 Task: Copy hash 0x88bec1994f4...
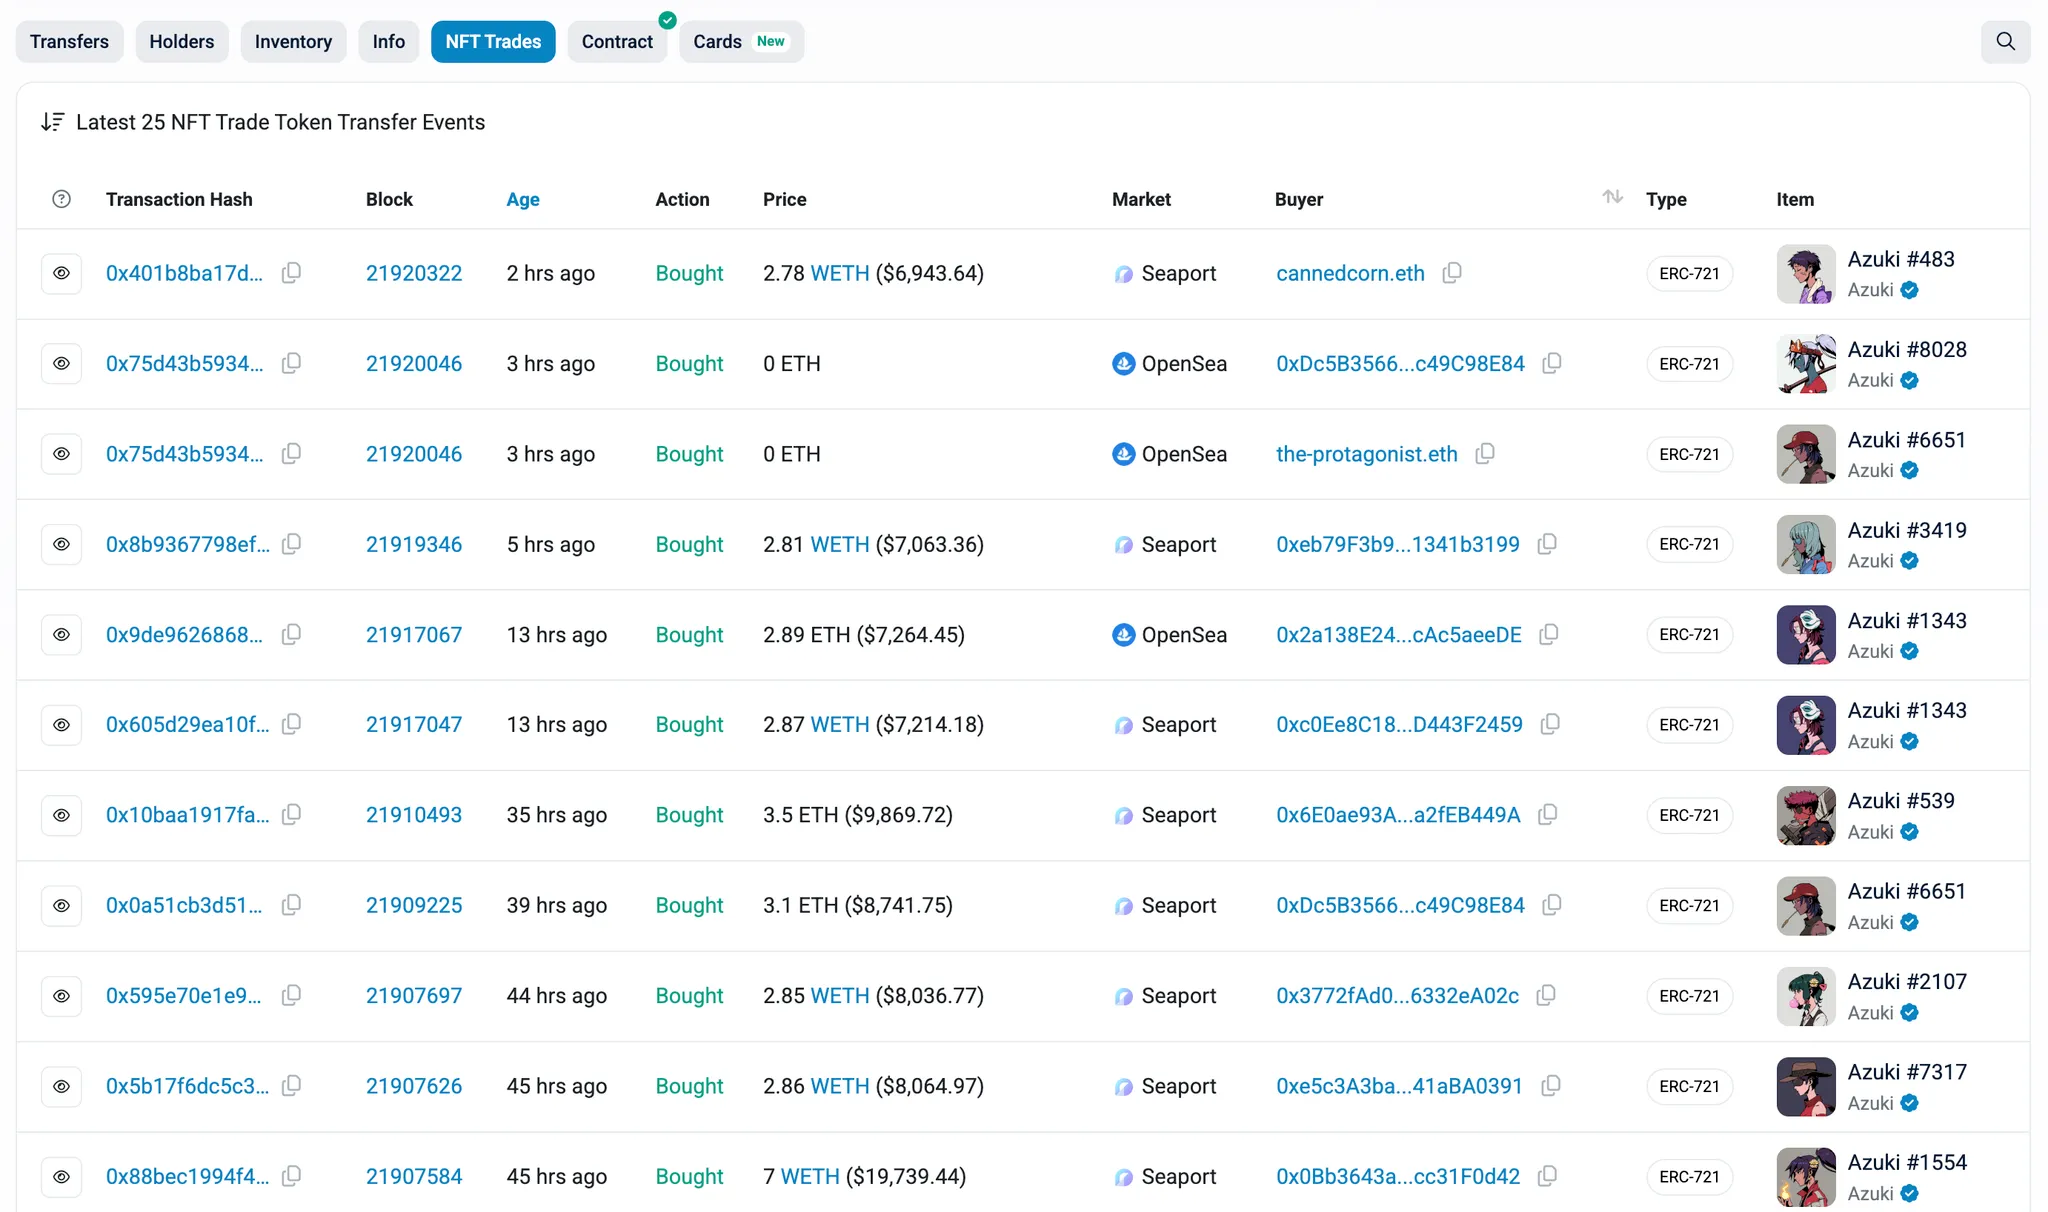click(291, 1176)
